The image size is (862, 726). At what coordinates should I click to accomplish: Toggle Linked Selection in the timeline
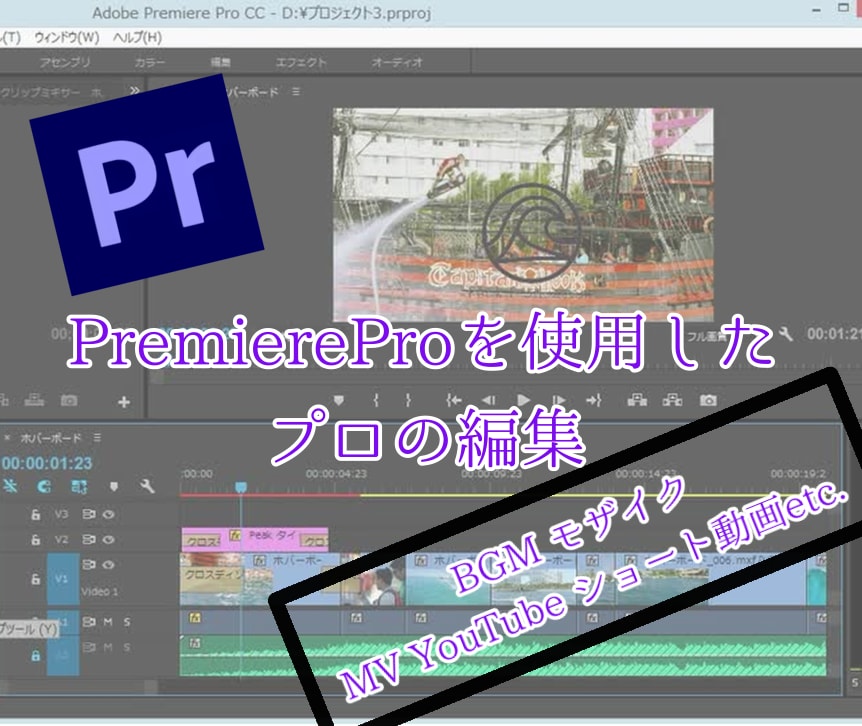[x=80, y=486]
